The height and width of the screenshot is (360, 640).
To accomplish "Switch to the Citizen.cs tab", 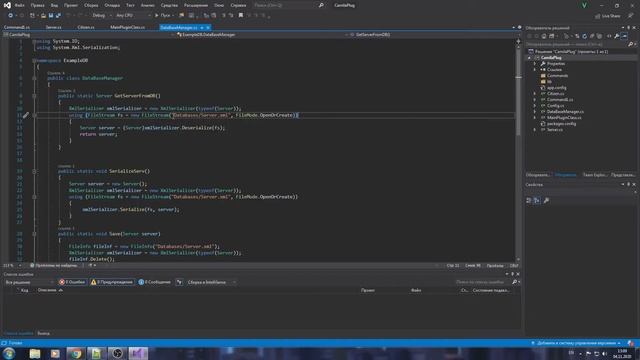I will click(86, 27).
